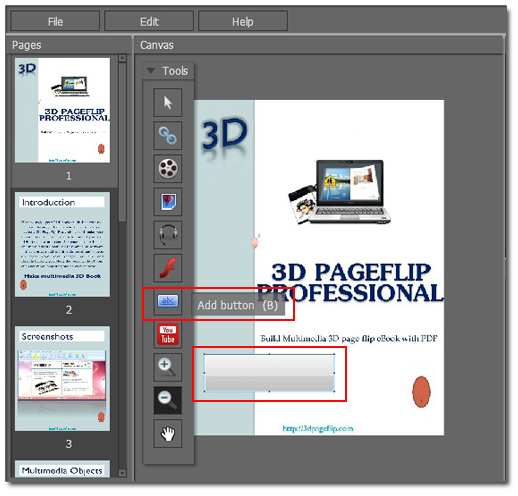The width and height of the screenshot is (518, 496).
Task: Select the Introduction page 2 thumbnail
Action: pyautogui.click(x=62, y=244)
